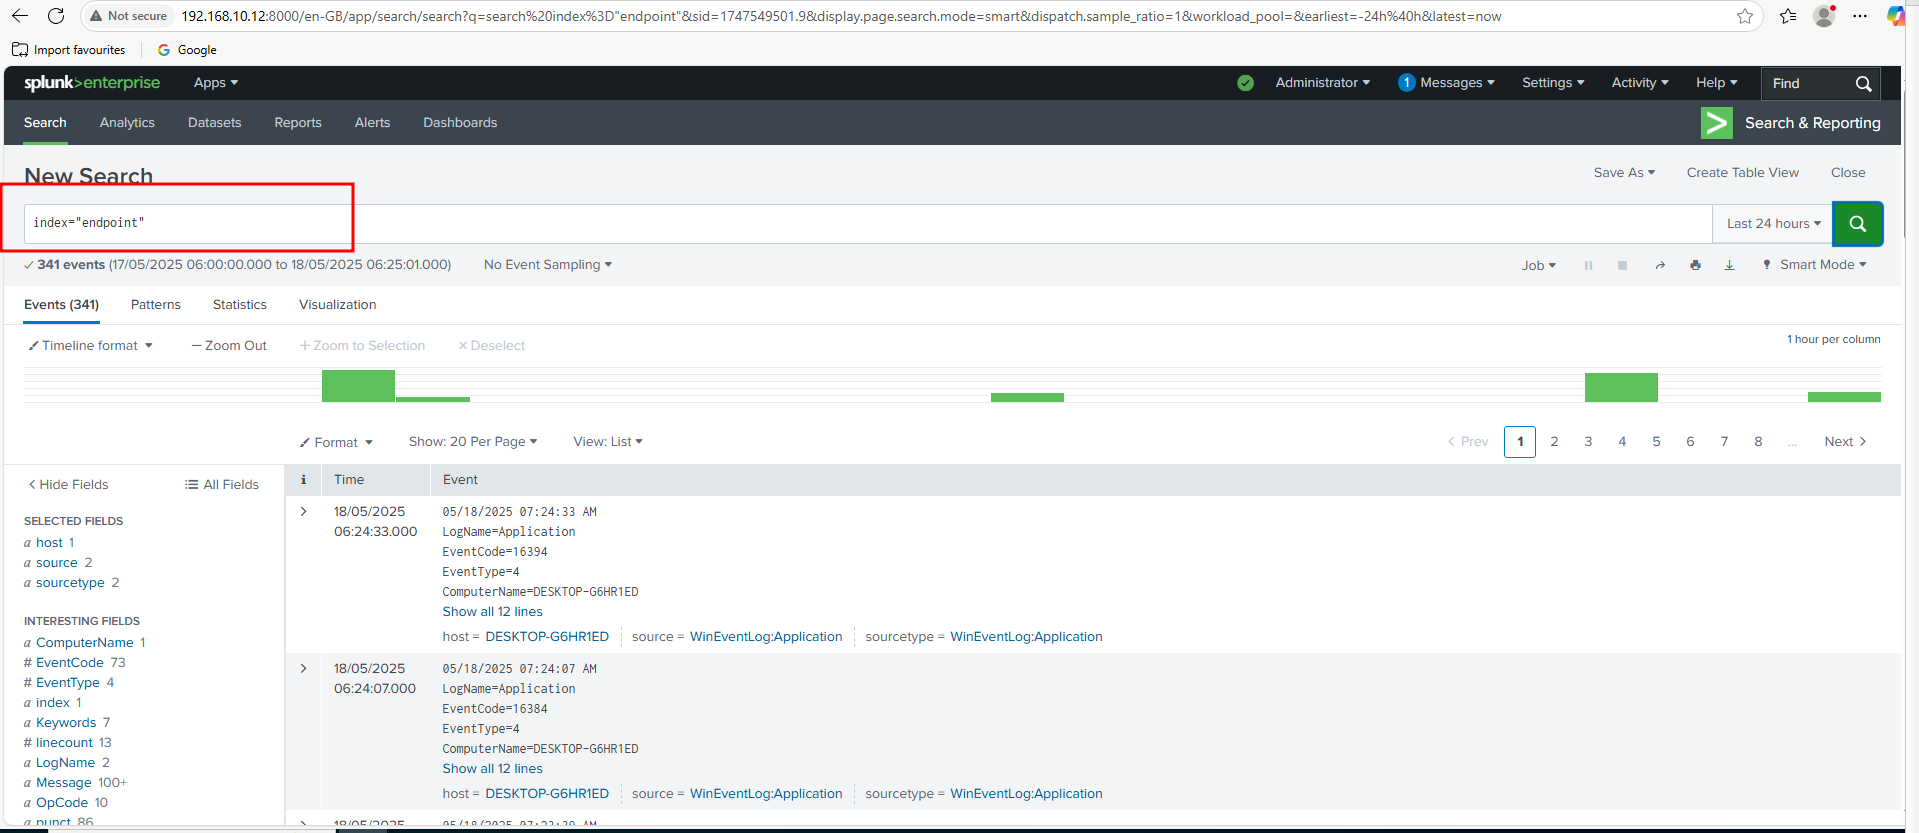Image resolution: width=1919 pixels, height=833 pixels.
Task: Open the Administrator menu
Action: [1322, 83]
